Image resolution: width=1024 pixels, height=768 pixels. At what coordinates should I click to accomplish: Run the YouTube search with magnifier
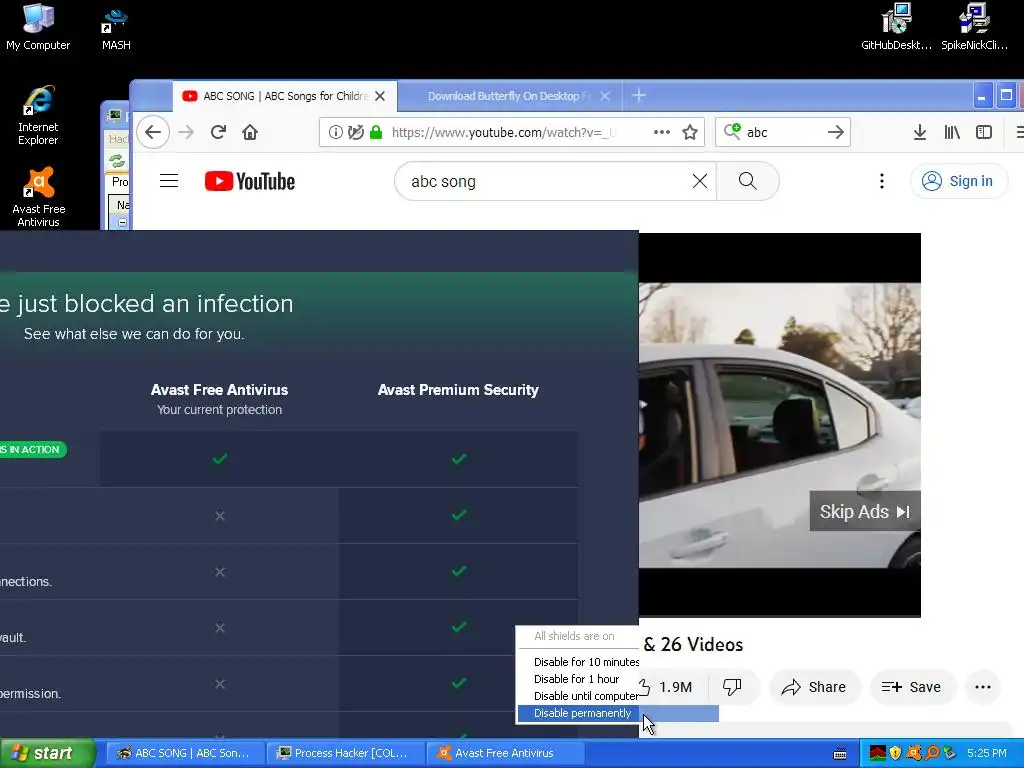(x=748, y=181)
